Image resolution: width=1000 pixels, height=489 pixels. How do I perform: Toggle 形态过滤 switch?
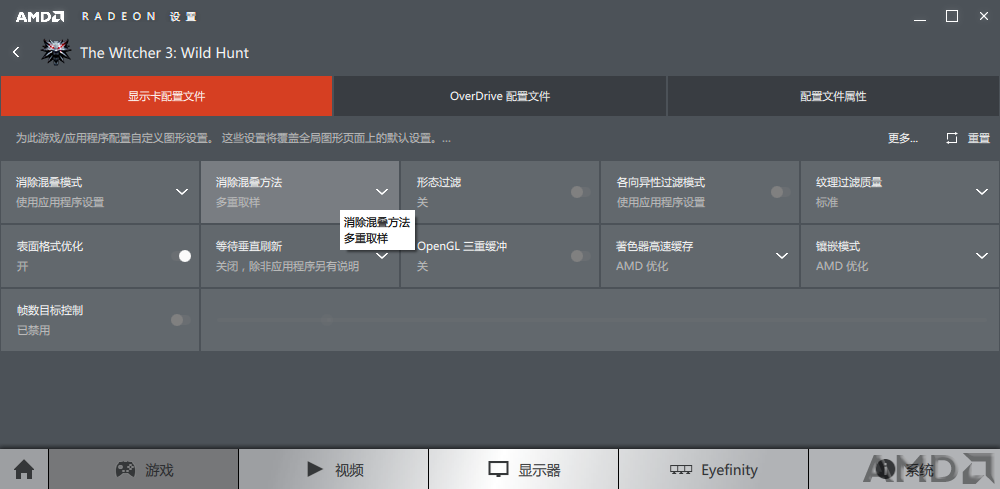(580, 192)
